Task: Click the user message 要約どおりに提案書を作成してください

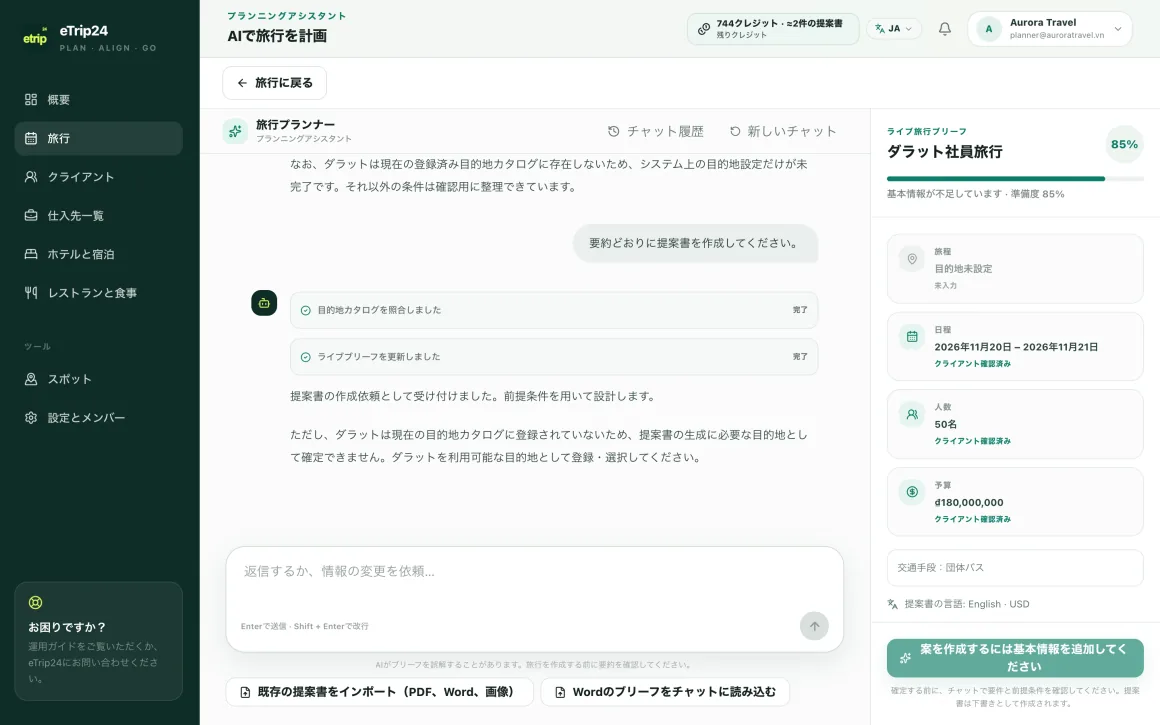Action: (x=695, y=243)
